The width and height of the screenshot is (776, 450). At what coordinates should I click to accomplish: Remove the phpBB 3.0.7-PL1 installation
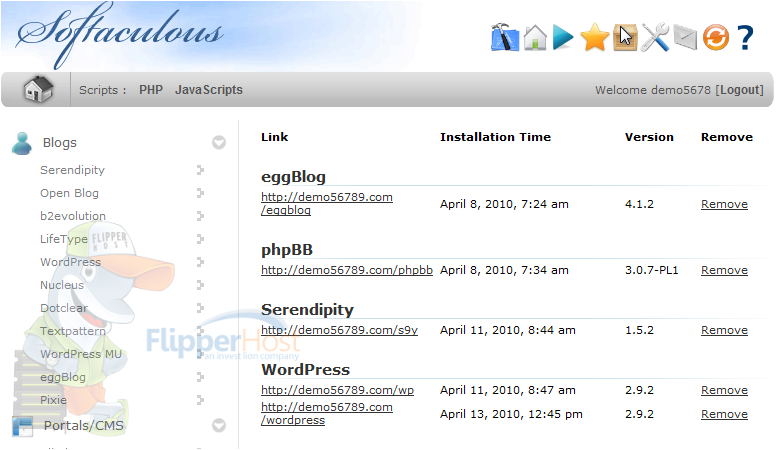coord(724,270)
